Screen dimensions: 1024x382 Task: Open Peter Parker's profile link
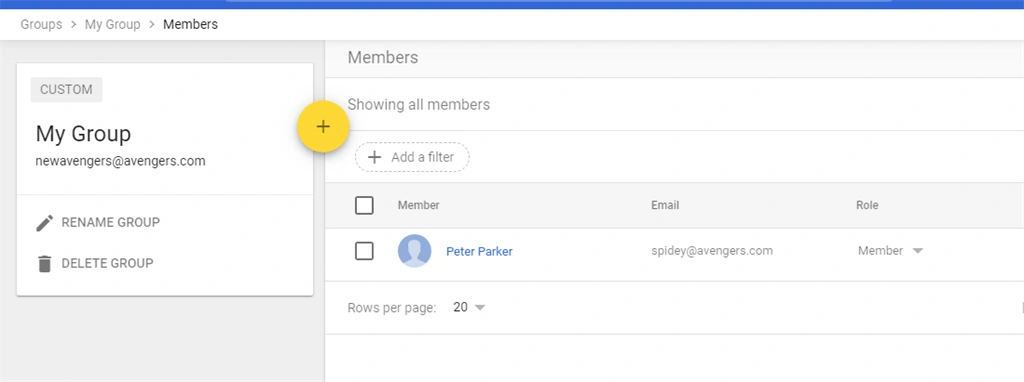pos(479,251)
